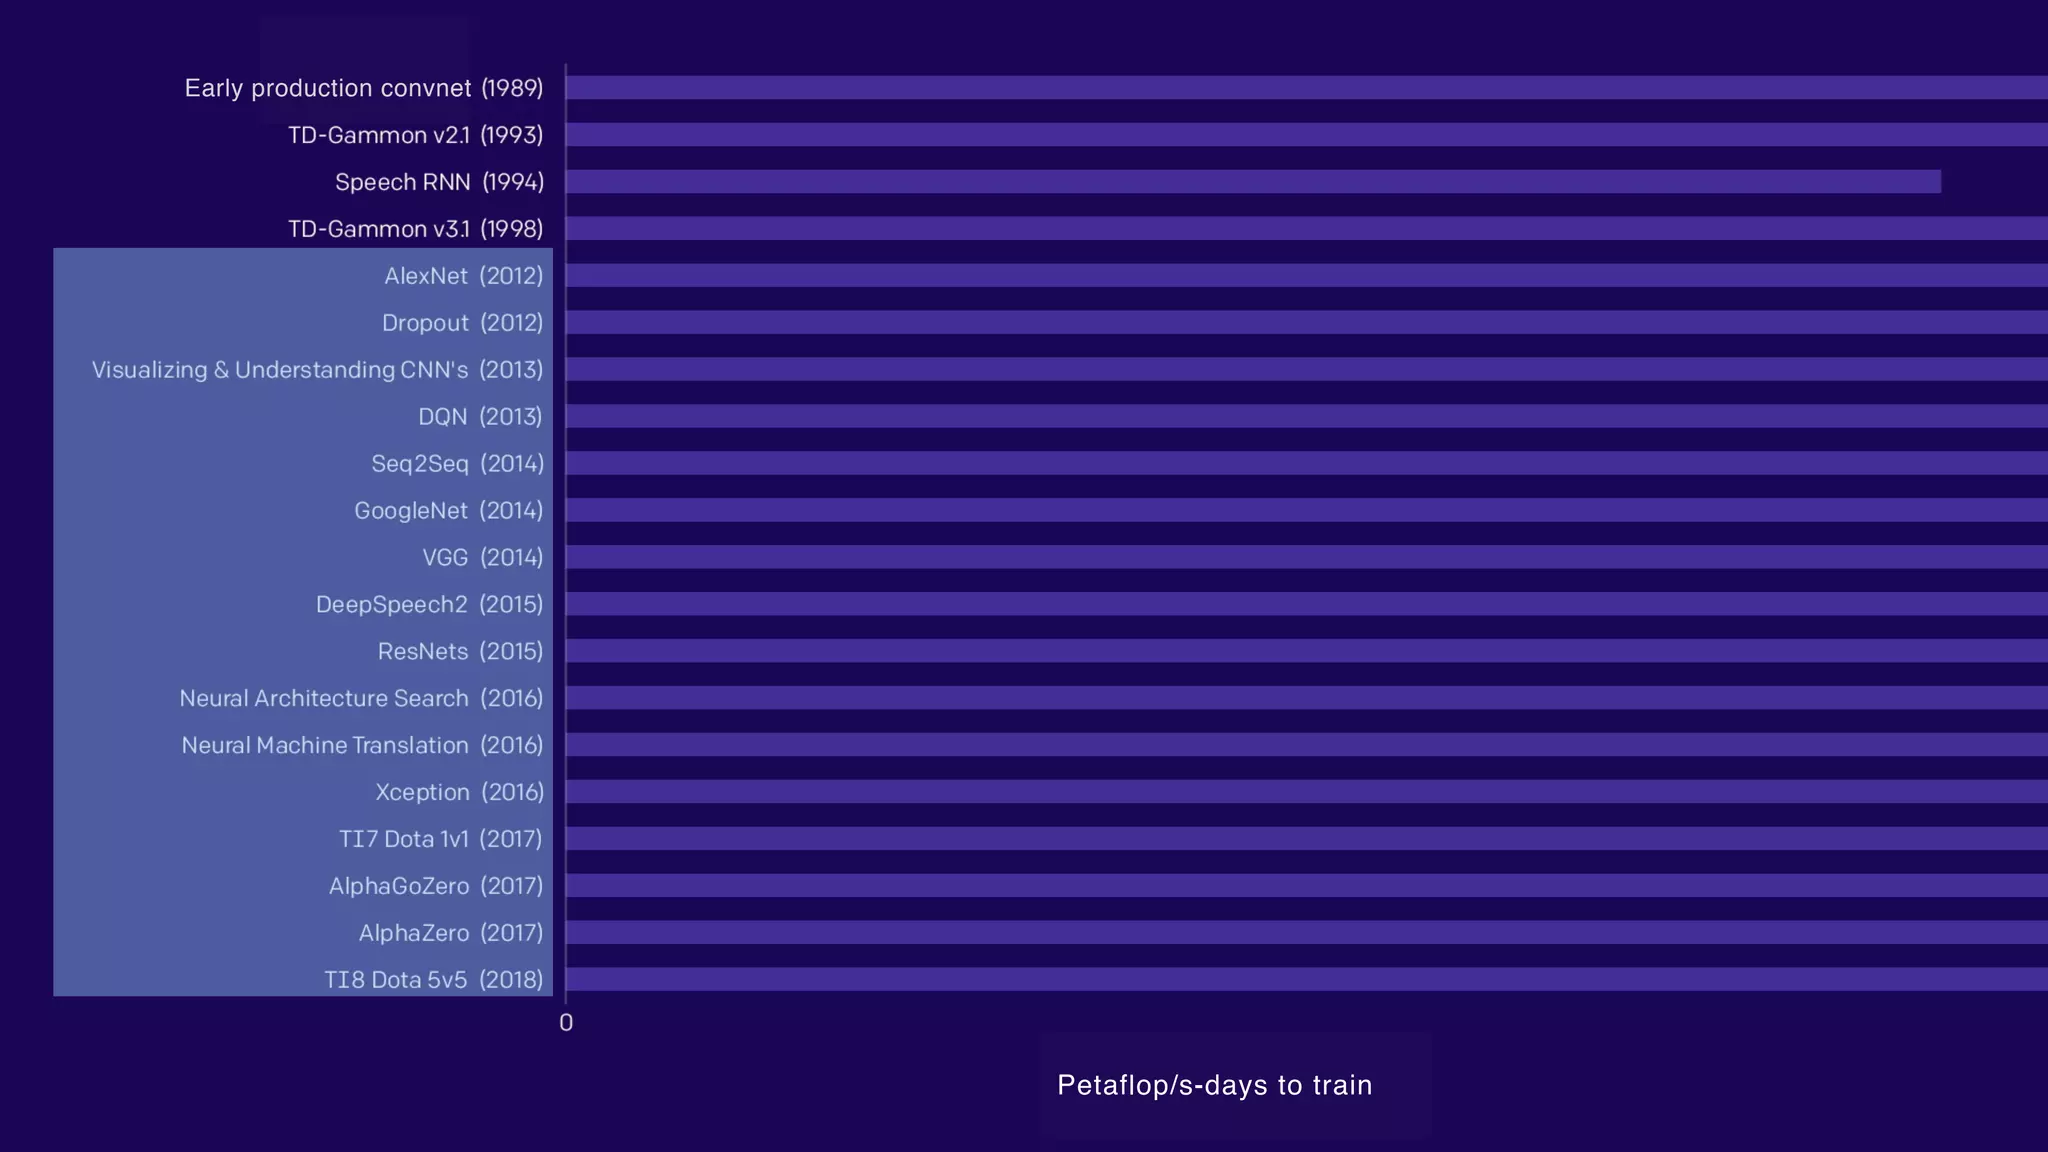Select the TI8 Dota 5v5 data bar
The image size is (2048, 1152).
[x=1307, y=980]
